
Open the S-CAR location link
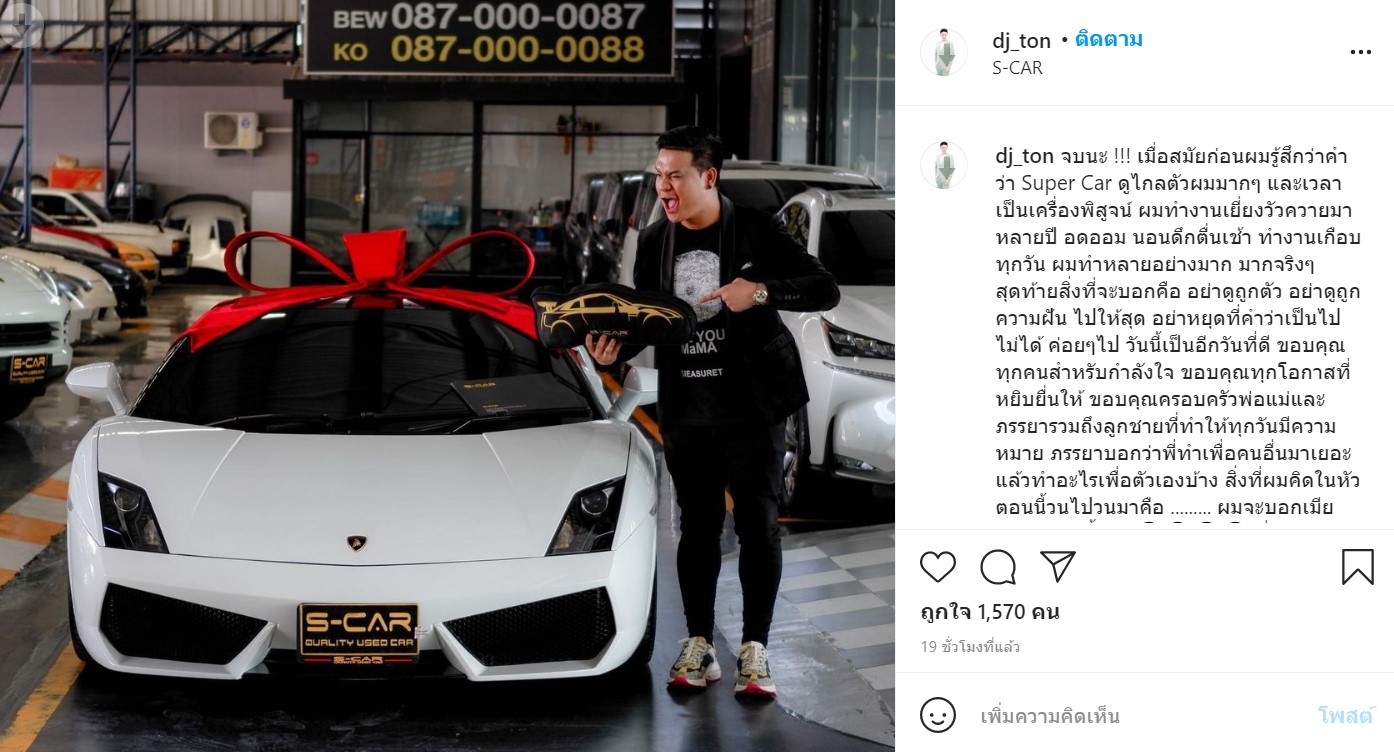[x=1017, y=68]
